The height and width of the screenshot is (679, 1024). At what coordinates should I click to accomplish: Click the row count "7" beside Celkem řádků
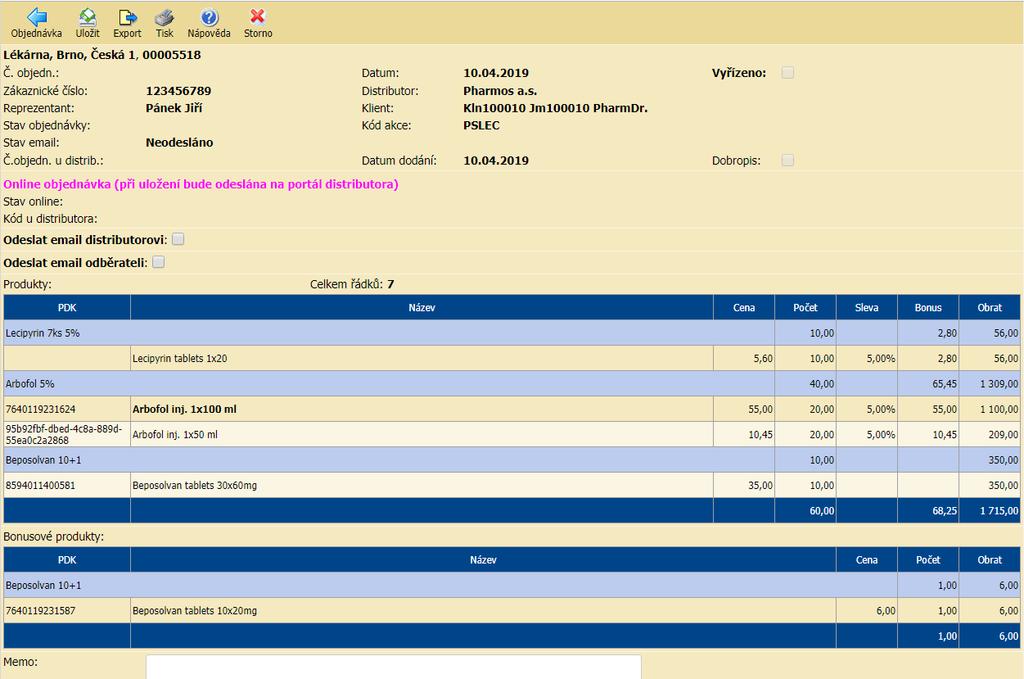point(391,284)
